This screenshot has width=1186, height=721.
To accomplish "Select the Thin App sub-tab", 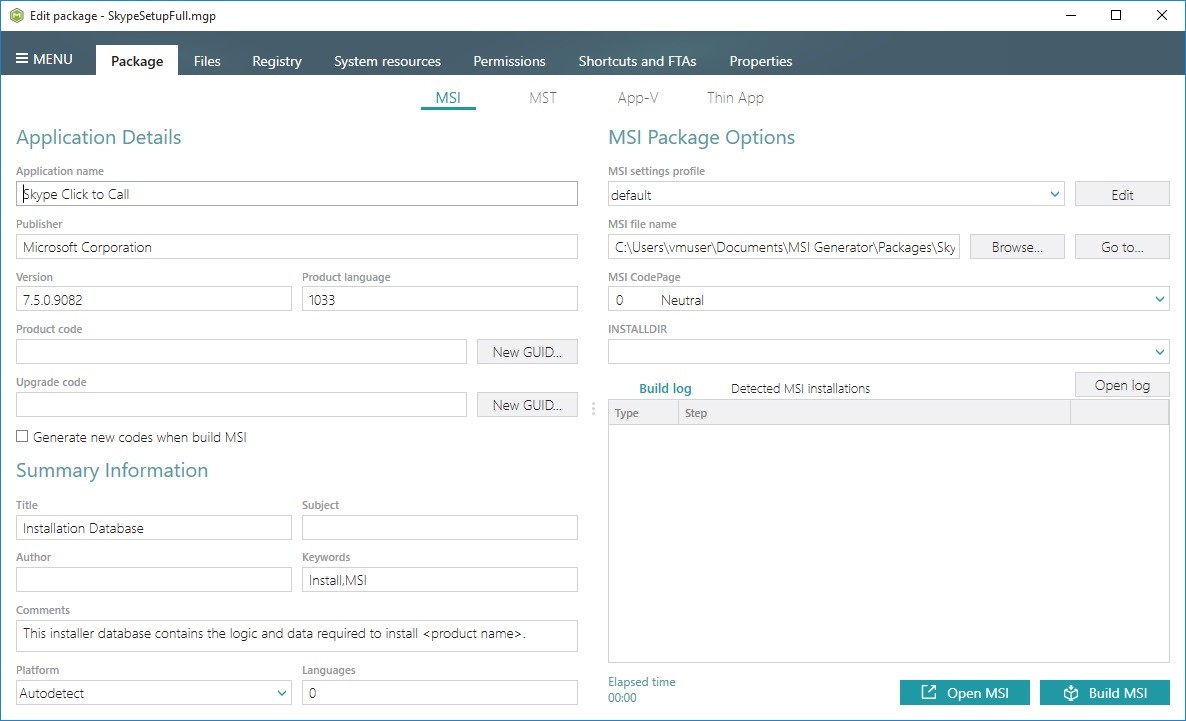I will 735,98.
